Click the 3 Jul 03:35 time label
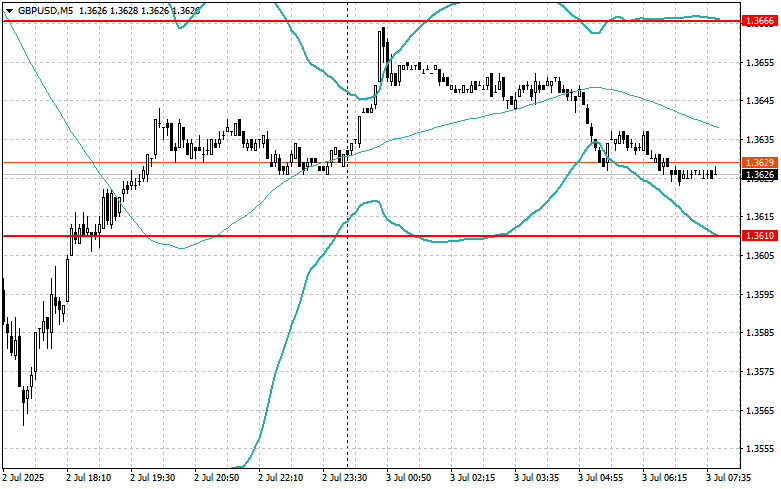The image size is (781, 489). (536, 478)
